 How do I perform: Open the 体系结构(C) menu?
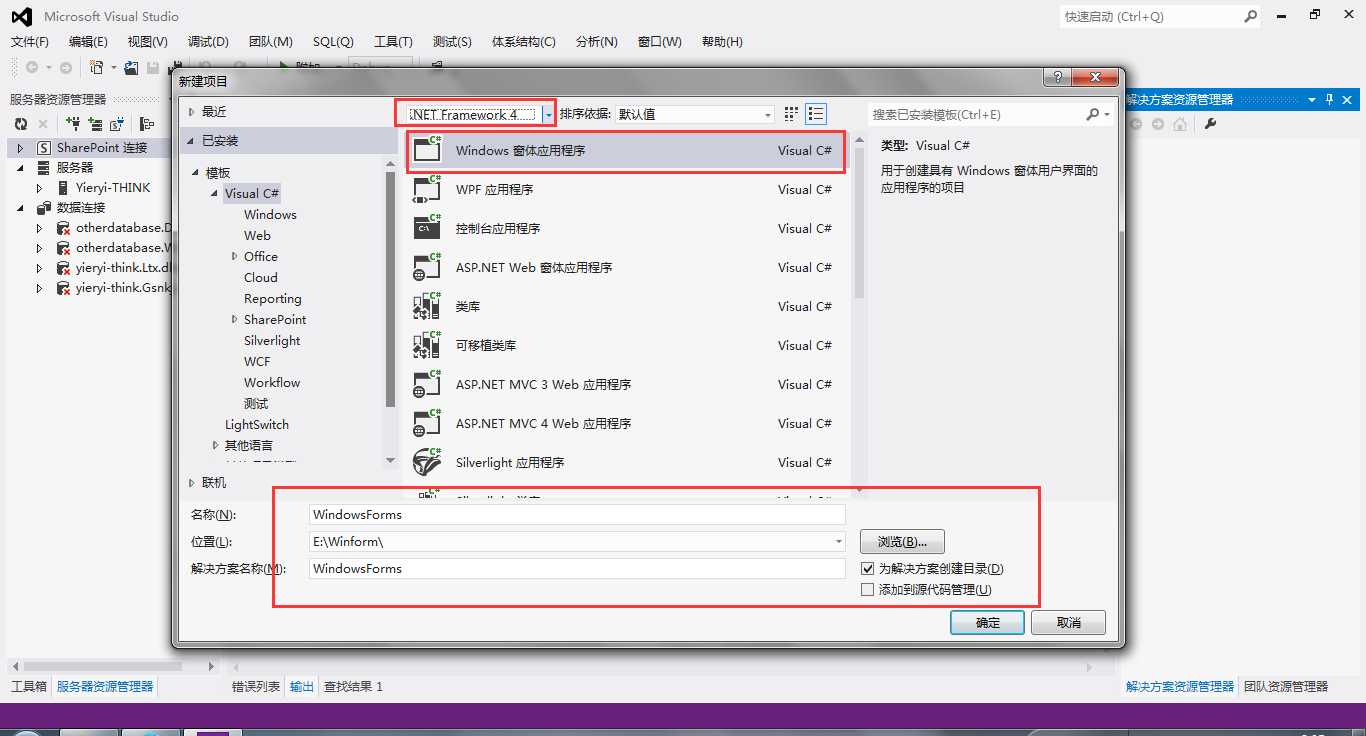coord(523,42)
